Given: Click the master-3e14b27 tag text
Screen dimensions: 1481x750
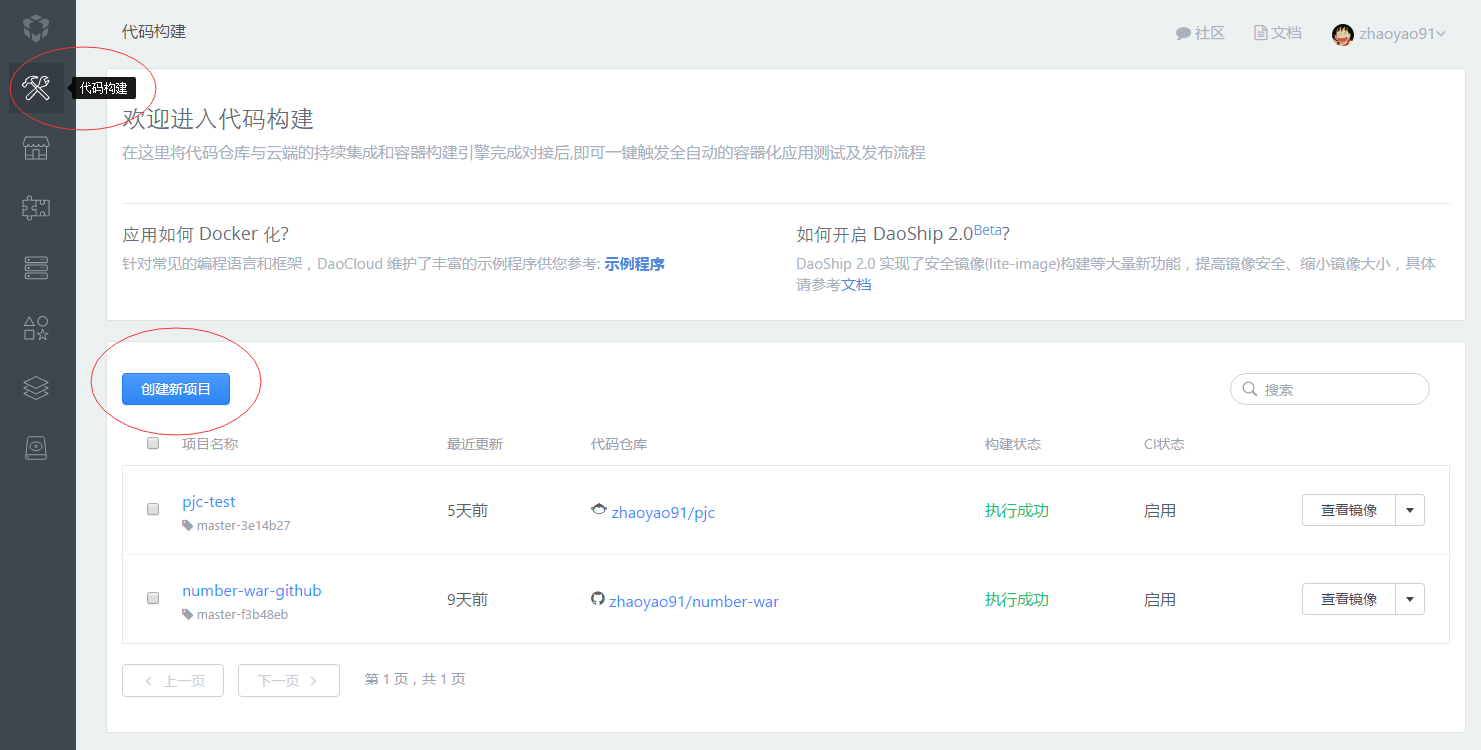Looking at the screenshot, I should 243,525.
